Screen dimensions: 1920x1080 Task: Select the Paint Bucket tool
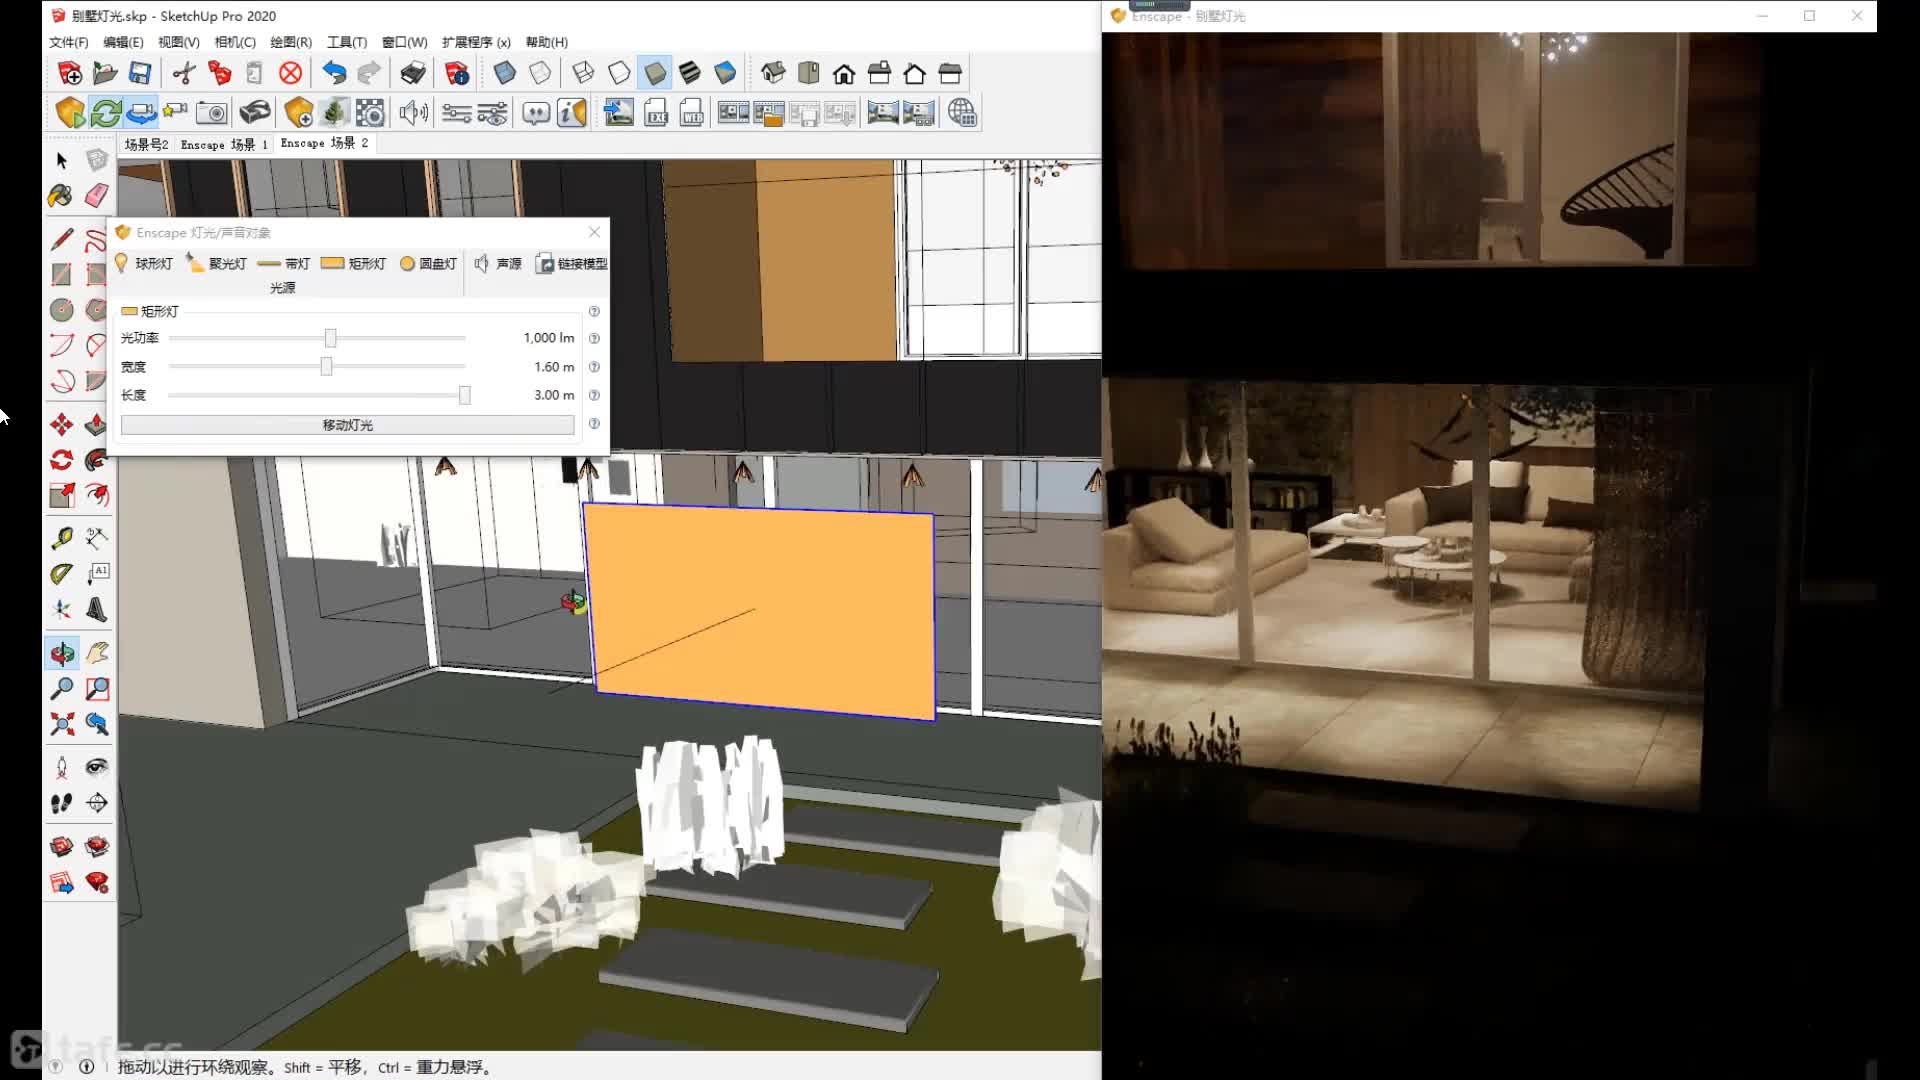coord(61,195)
